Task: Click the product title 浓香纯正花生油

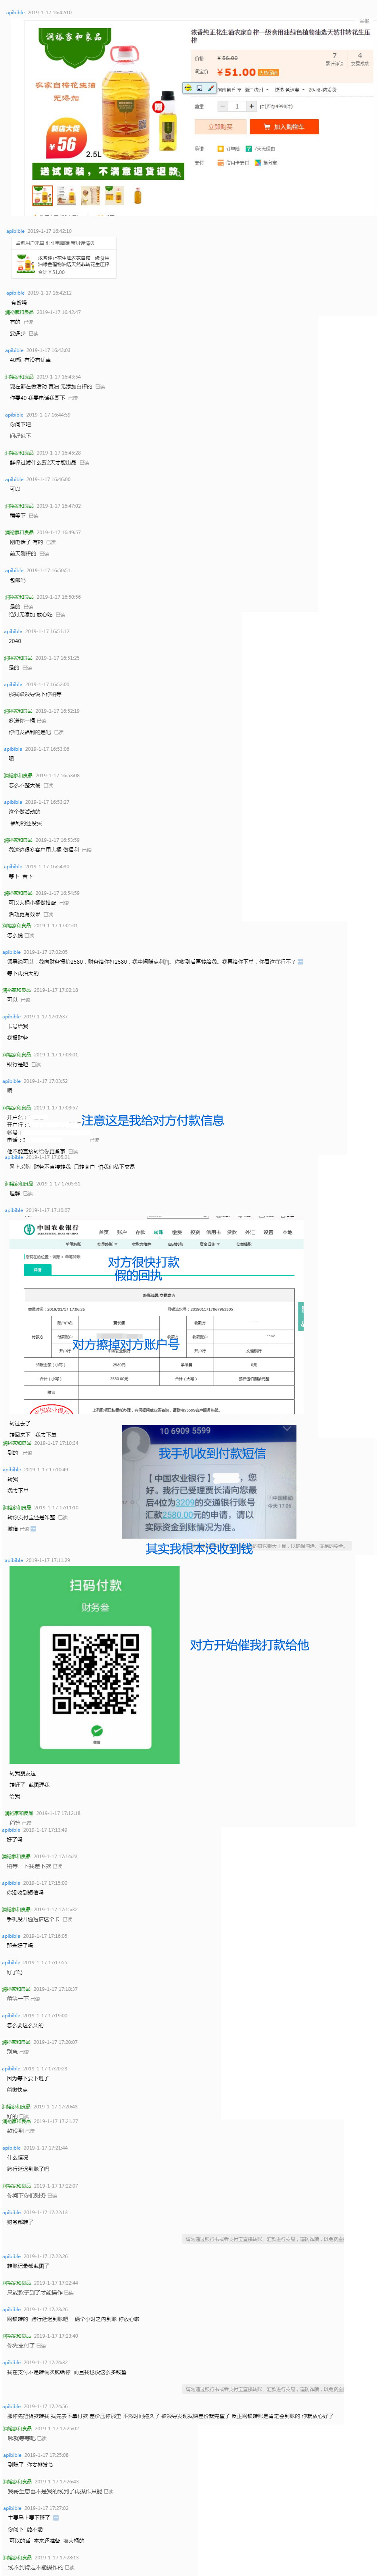Action: [x=280, y=36]
